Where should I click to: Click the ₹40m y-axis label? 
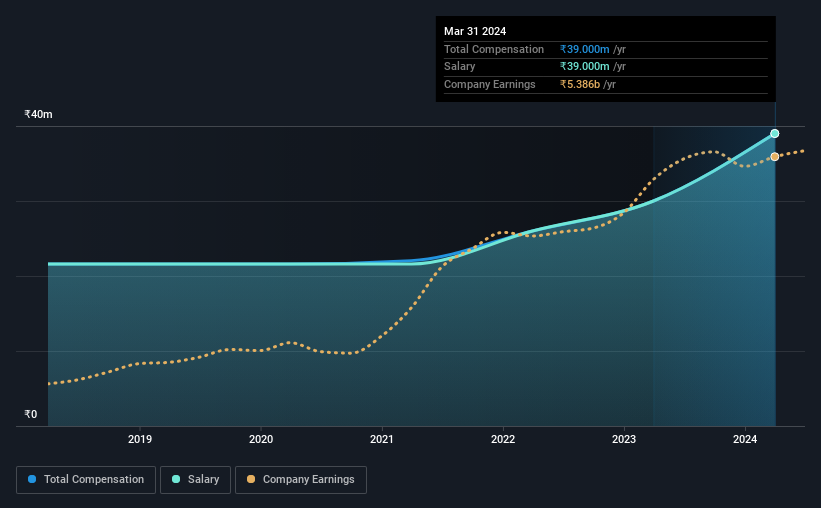pyautogui.click(x=38, y=114)
